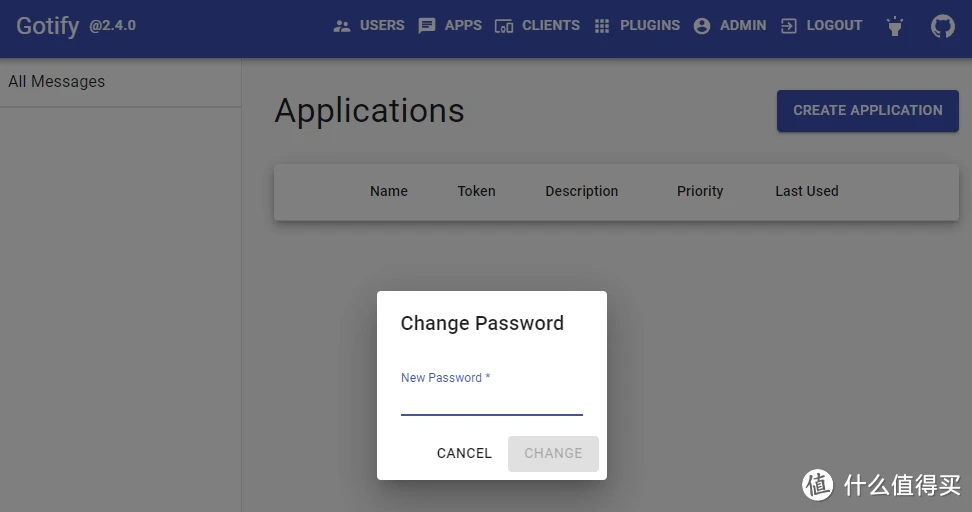Click the Change button in dialog

tap(553, 453)
